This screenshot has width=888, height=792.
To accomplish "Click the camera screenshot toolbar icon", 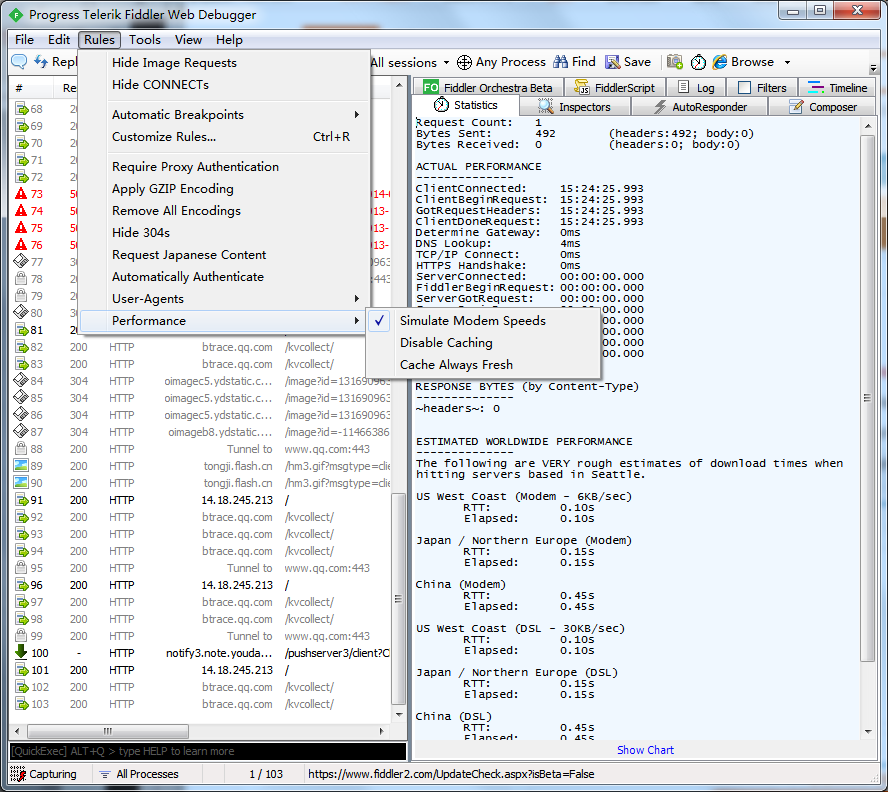I will [x=674, y=62].
